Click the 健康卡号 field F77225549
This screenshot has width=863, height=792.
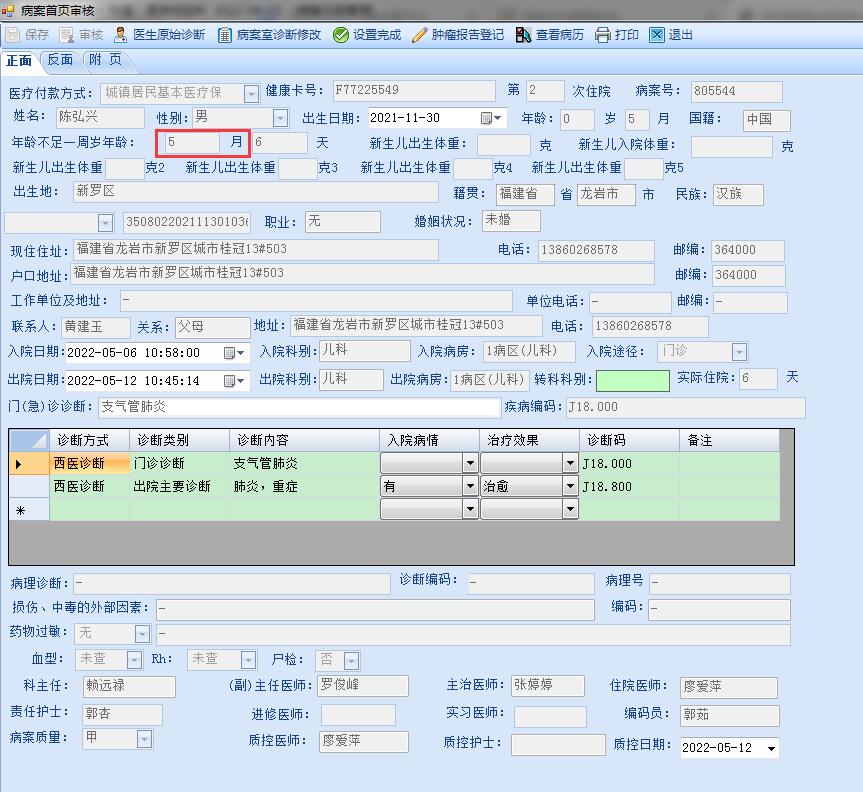pyautogui.click(x=414, y=91)
